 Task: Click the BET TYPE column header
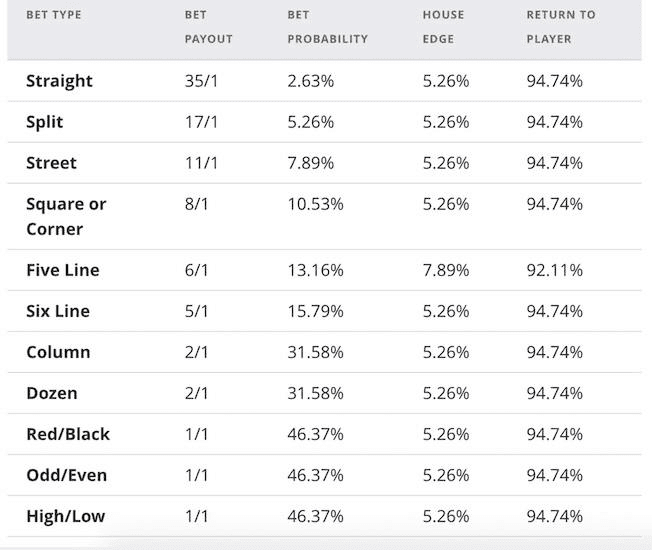[54, 15]
